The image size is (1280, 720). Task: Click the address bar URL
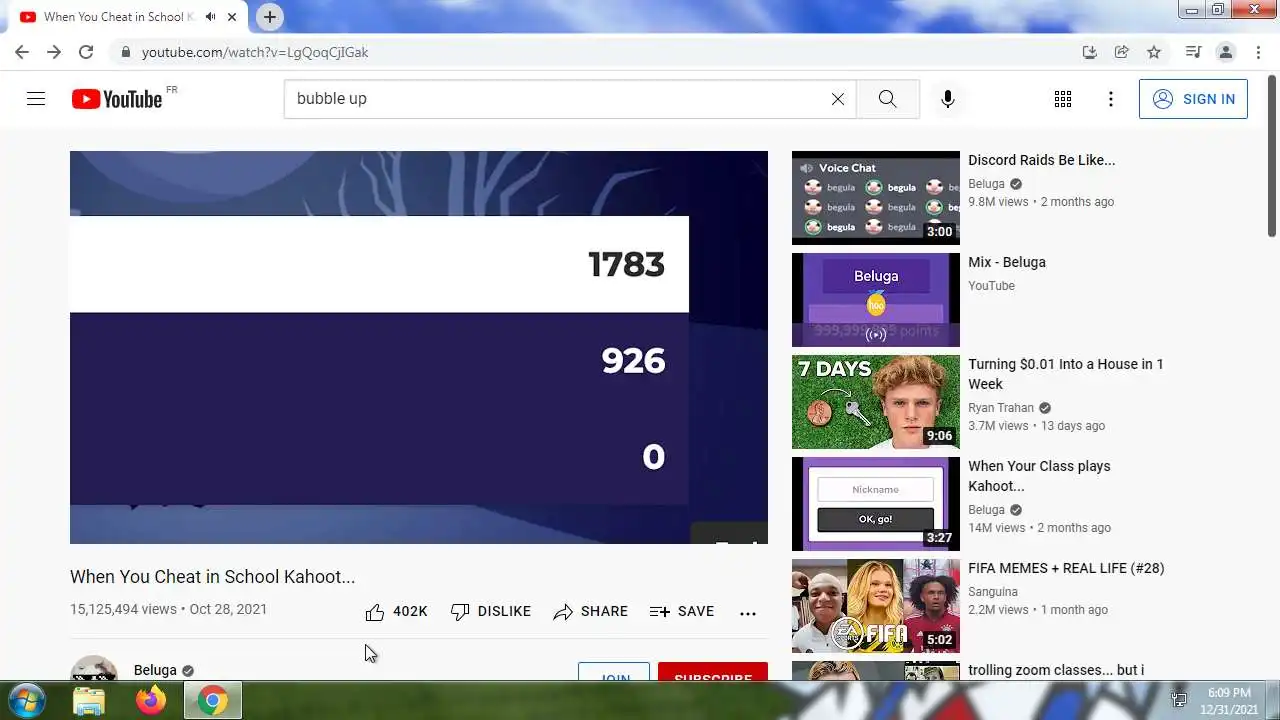[255, 52]
